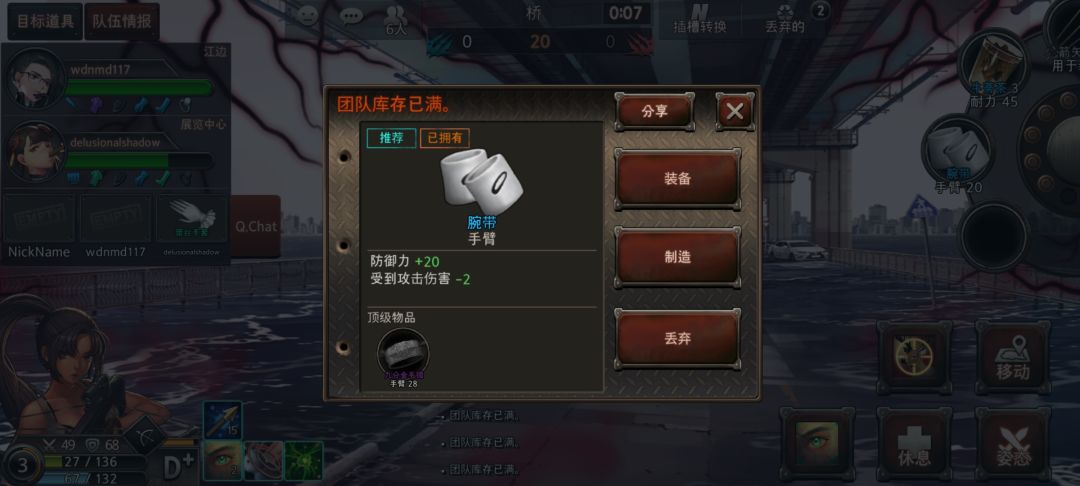The width and height of the screenshot is (1080, 486).
Task: Open the 队伍情报 team info tab
Action: (122, 21)
